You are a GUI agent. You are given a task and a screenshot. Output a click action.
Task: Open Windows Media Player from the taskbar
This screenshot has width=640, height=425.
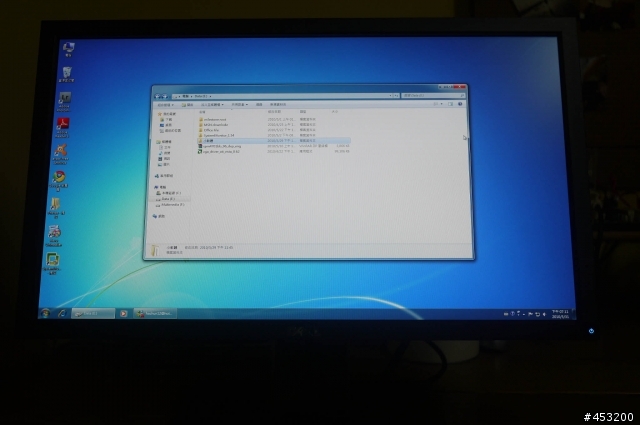pos(123,314)
